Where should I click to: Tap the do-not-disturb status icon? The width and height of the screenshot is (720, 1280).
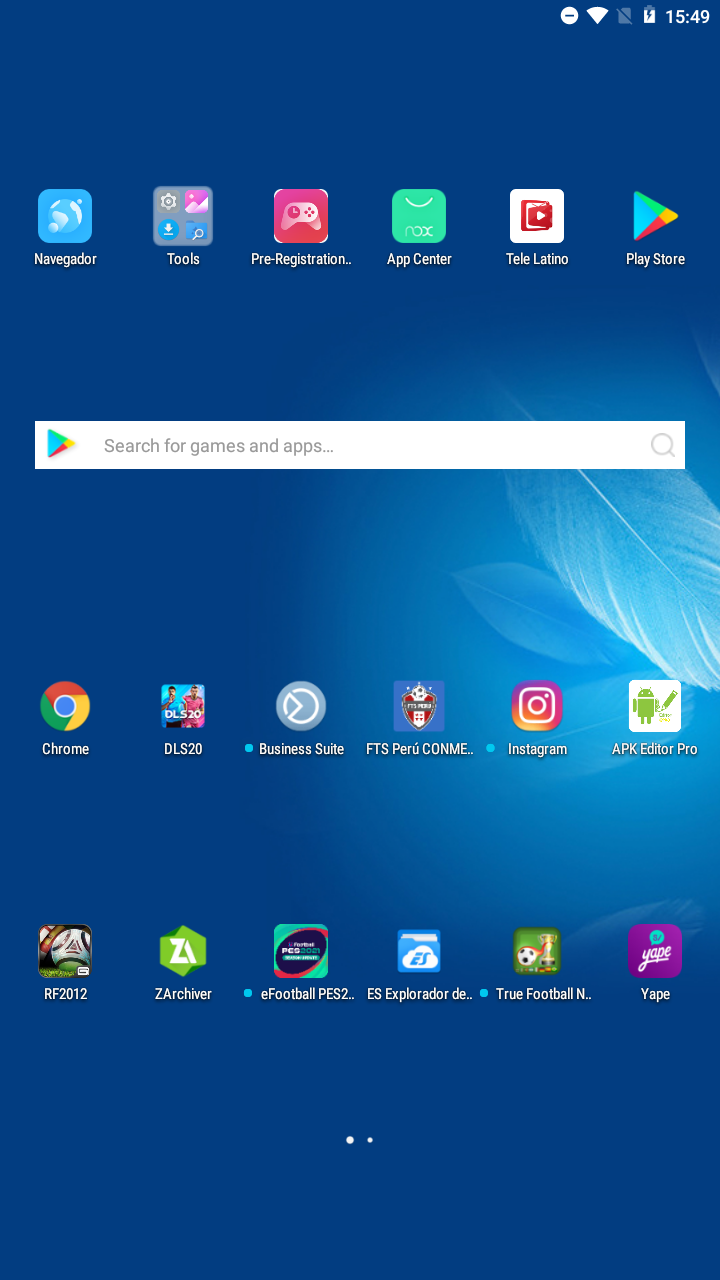tap(569, 16)
